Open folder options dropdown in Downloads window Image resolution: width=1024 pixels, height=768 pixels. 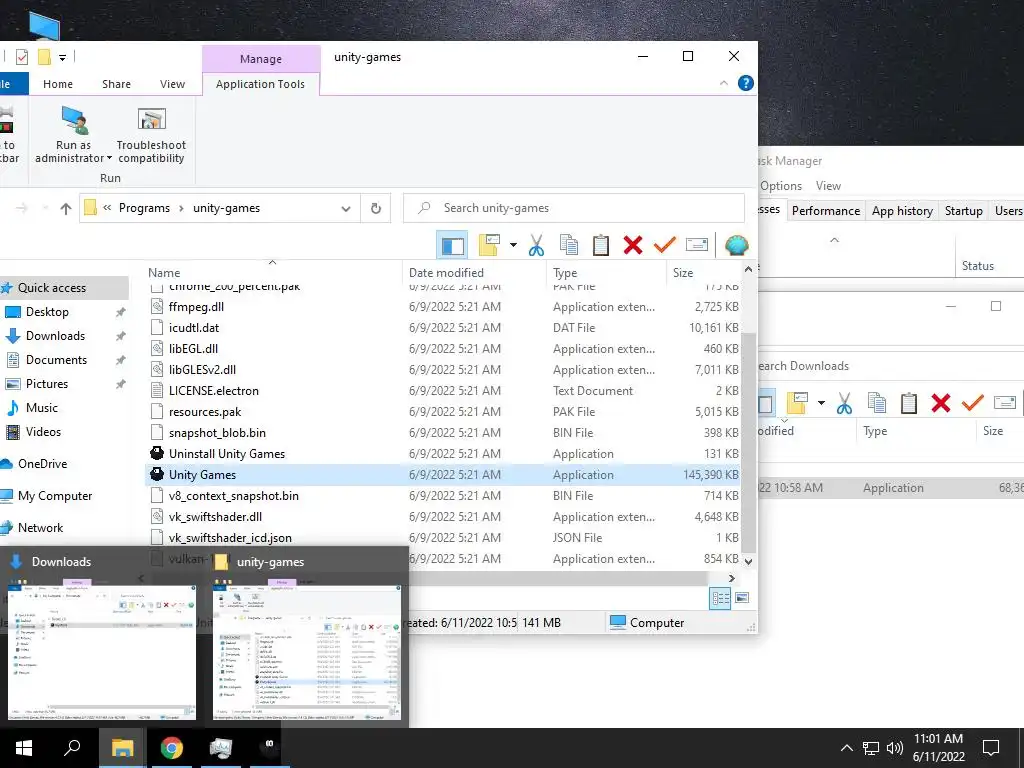[x=821, y=403]
